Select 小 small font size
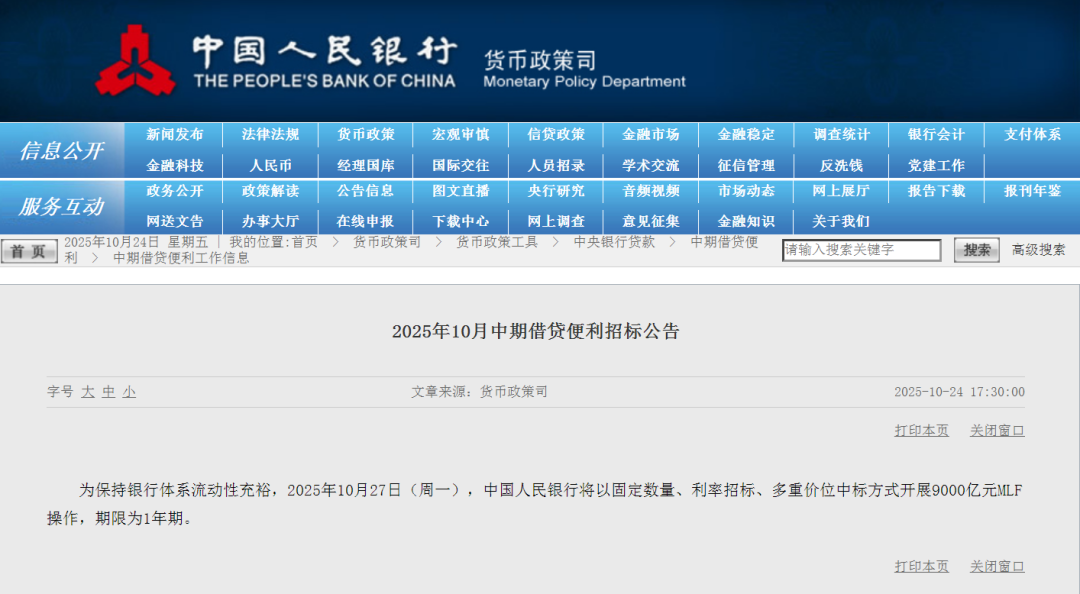Screen dimensions: 1080x594 (x=129, y=392)
